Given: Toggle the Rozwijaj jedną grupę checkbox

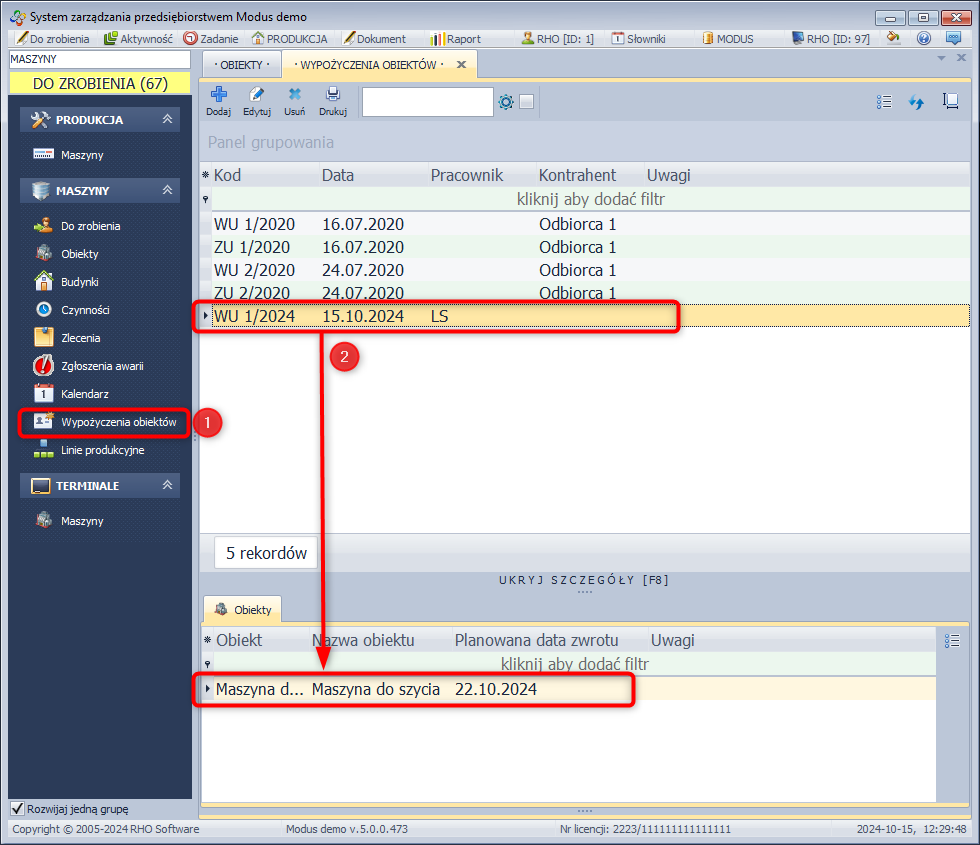Looking at the screenshot, I should (17, 809).
